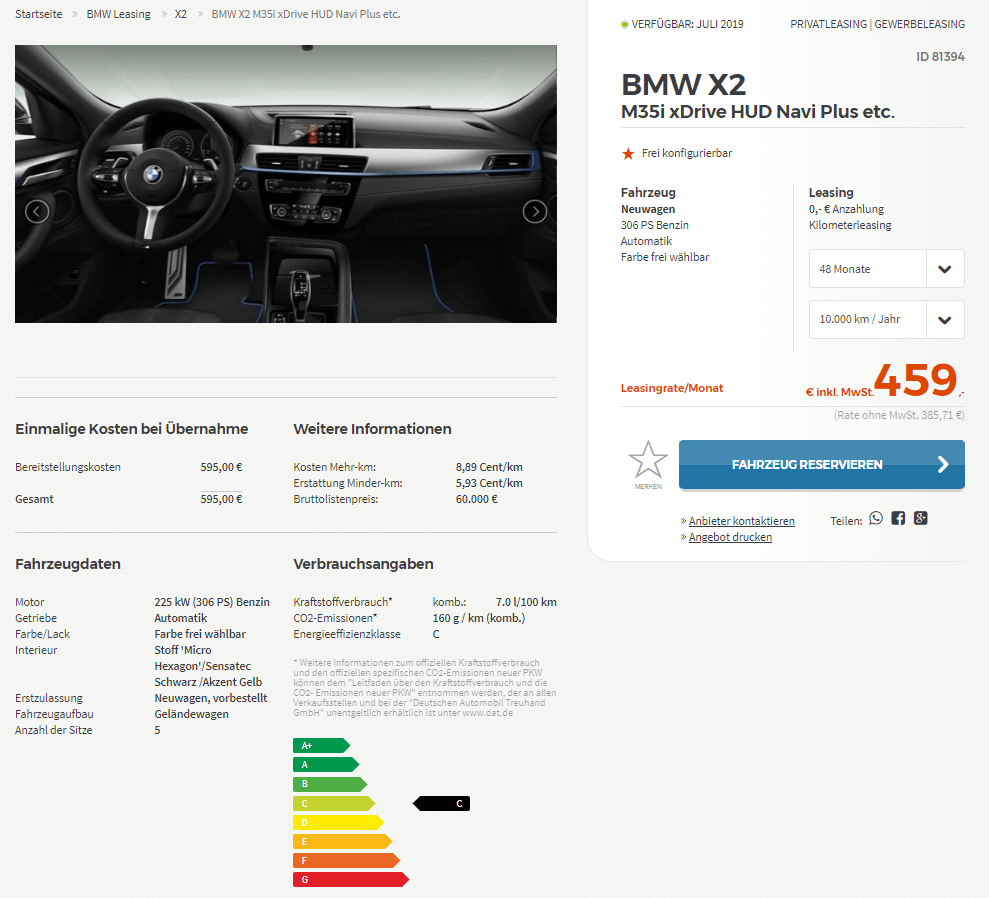
Task: Click '225 kW (306 PS) Benzin' motor value
Action: (212, 602)
